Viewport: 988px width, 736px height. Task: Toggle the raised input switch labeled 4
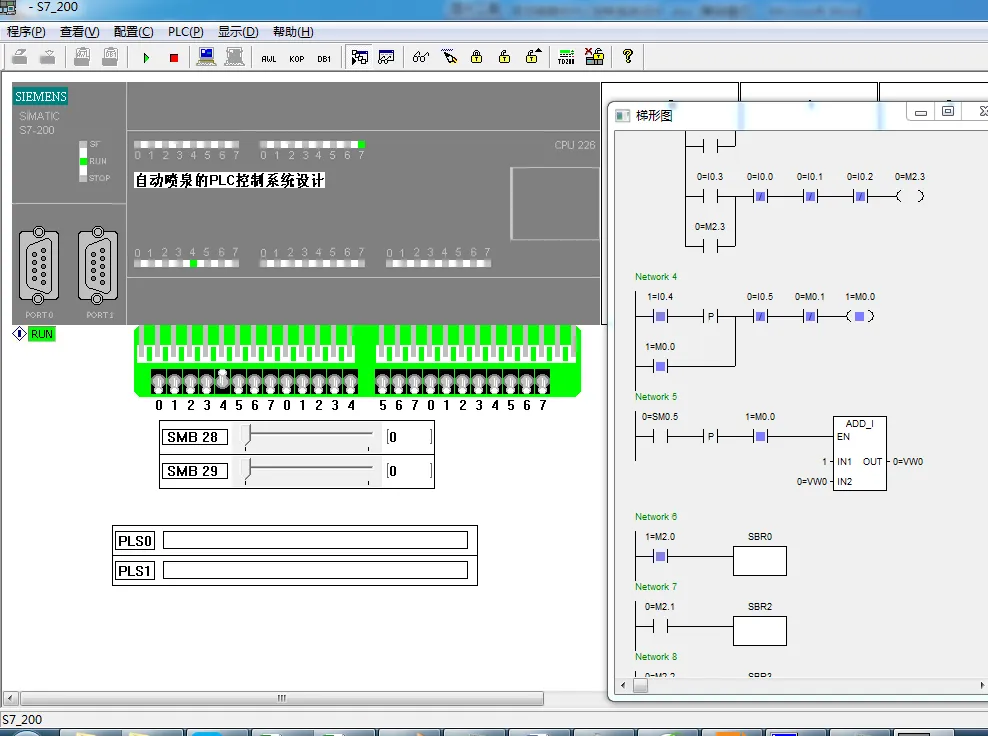click(223, 380)
